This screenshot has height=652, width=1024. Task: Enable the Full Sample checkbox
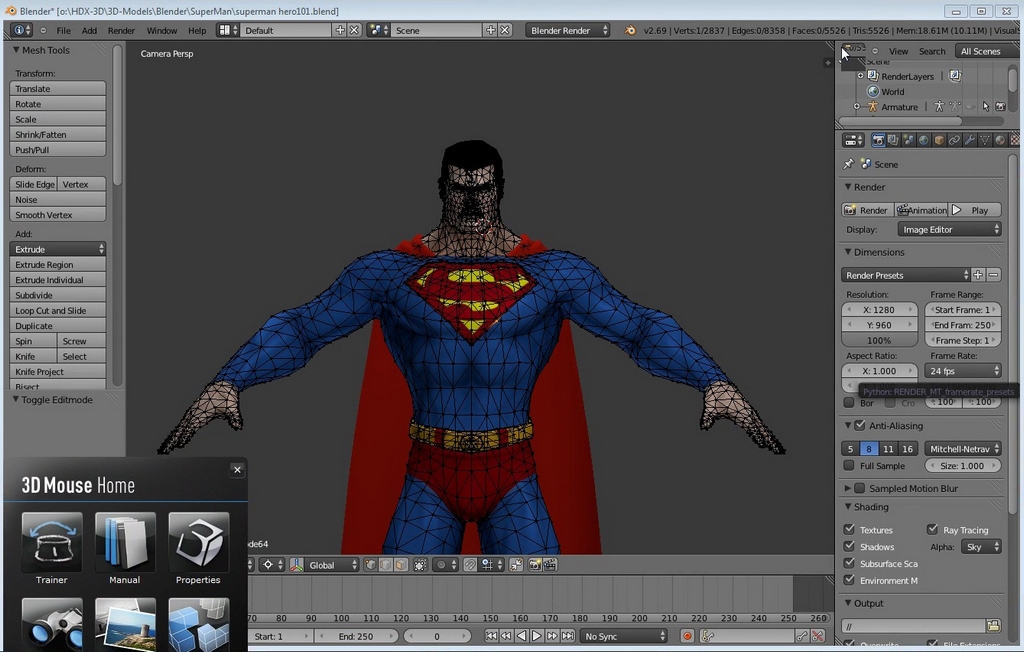[x=849, y=466]
